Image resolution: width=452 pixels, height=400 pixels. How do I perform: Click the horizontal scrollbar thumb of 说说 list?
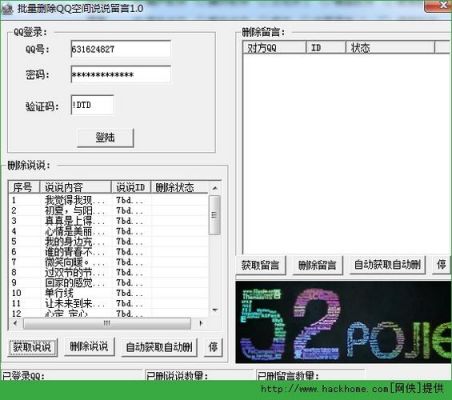pos(107,323)
